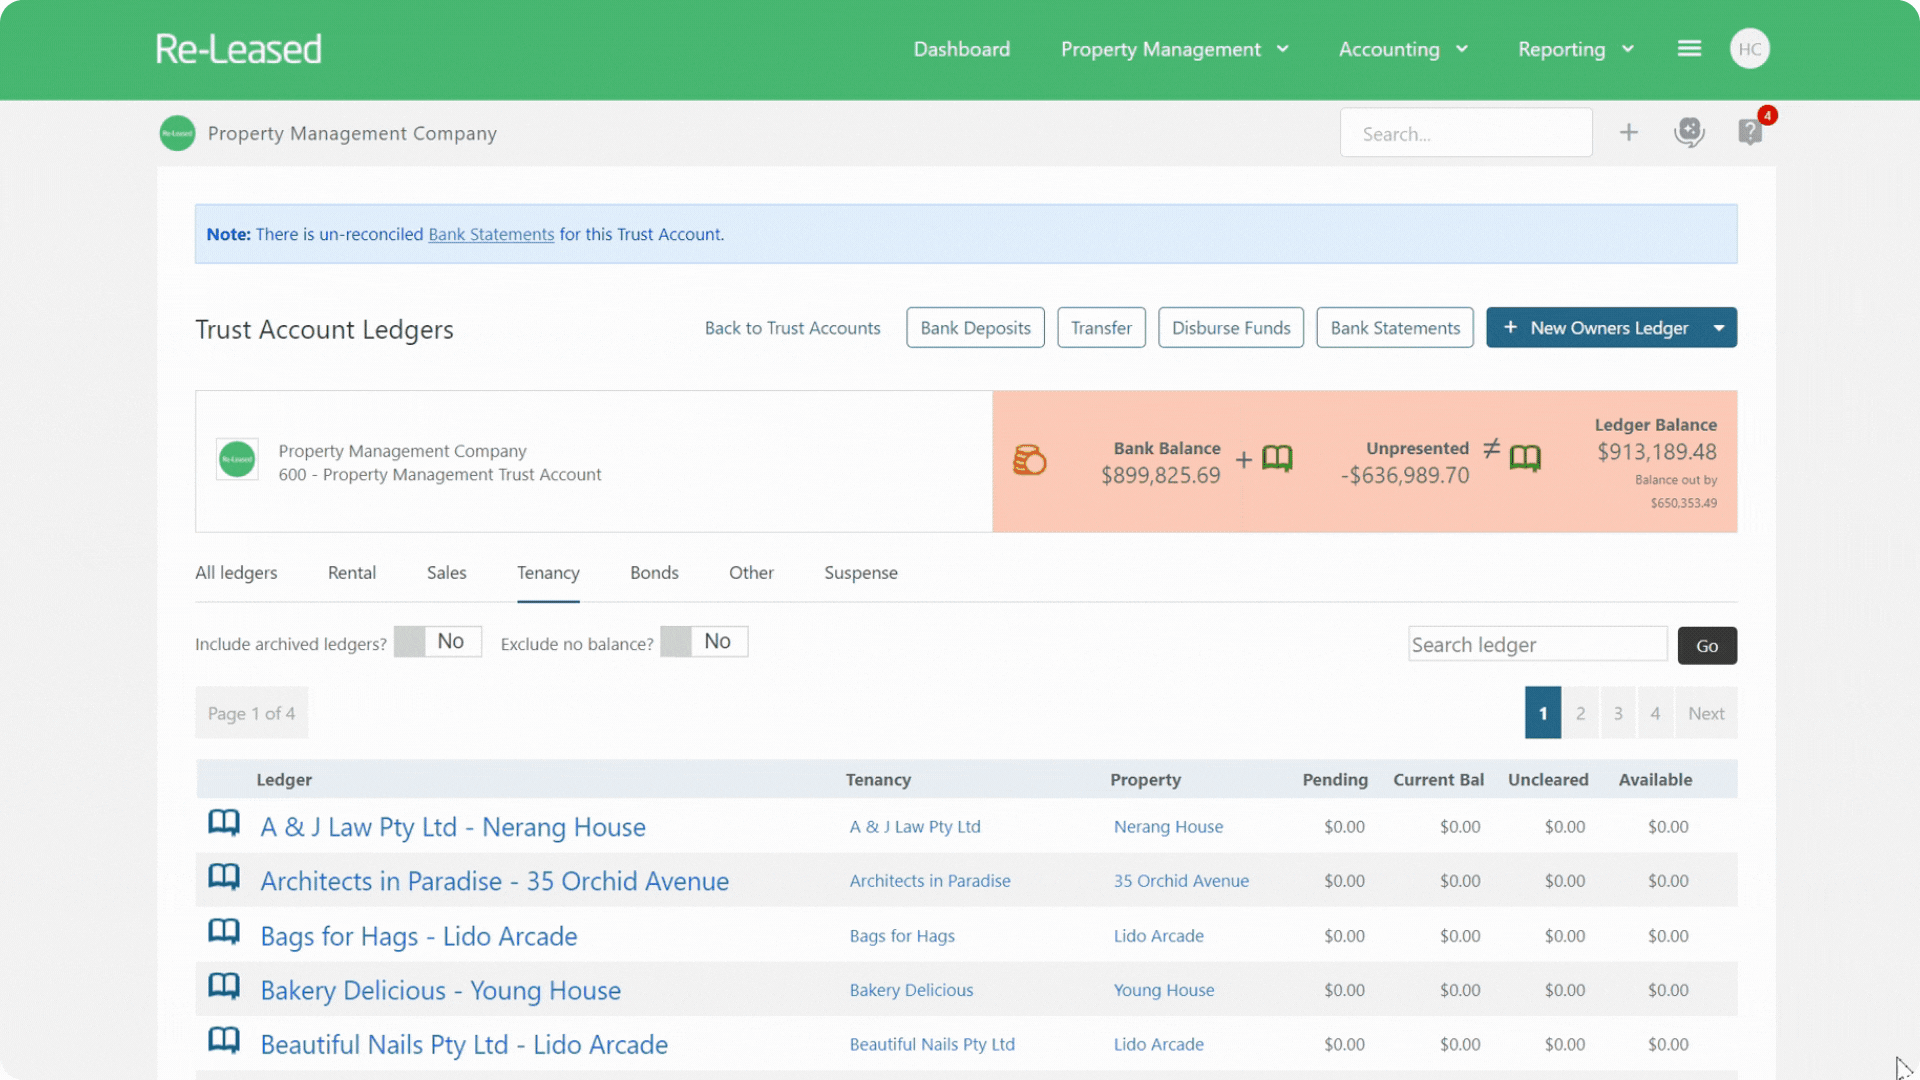Viewport: 1920px width, 1080px height.
Task: Open the ledger icon for A & J Law
Action: (223, 823)
